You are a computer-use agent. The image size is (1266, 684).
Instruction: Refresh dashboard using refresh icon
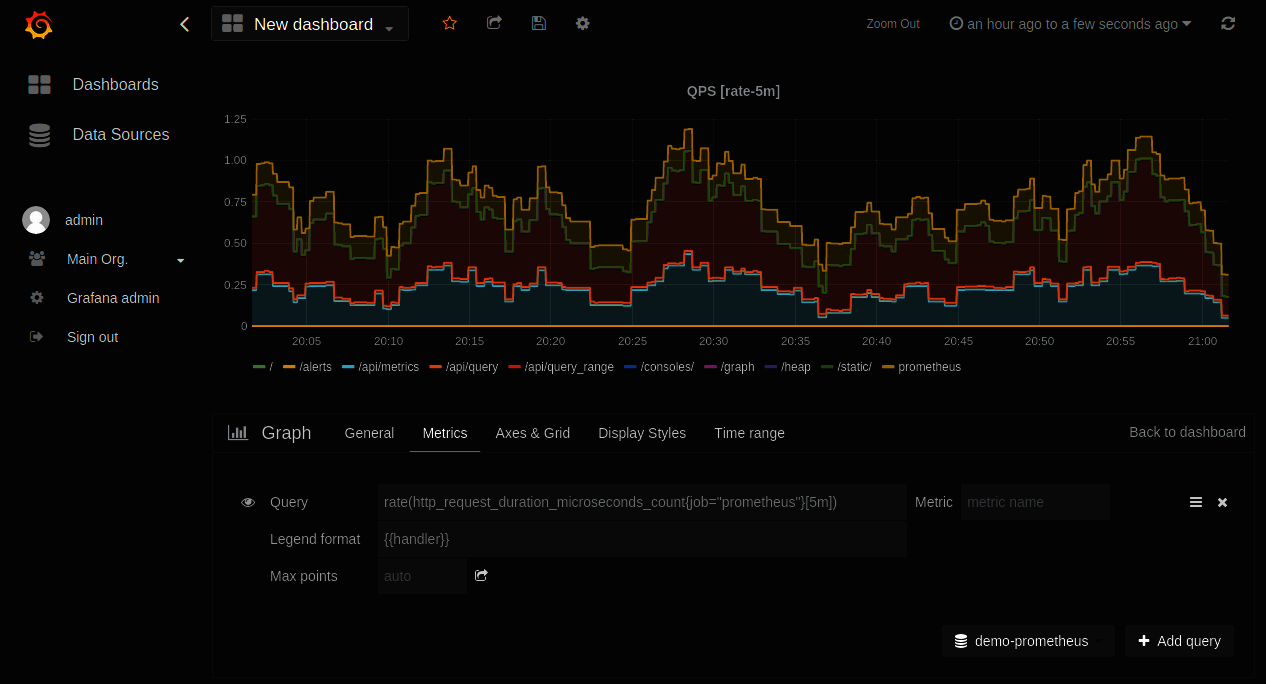click(x=1228, y=23)
